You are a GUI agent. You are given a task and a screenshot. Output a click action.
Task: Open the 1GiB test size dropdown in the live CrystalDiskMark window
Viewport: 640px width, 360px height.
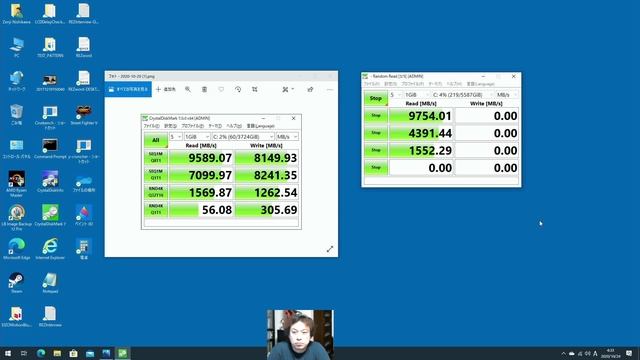pyautogui.click(x=416, y=95)
